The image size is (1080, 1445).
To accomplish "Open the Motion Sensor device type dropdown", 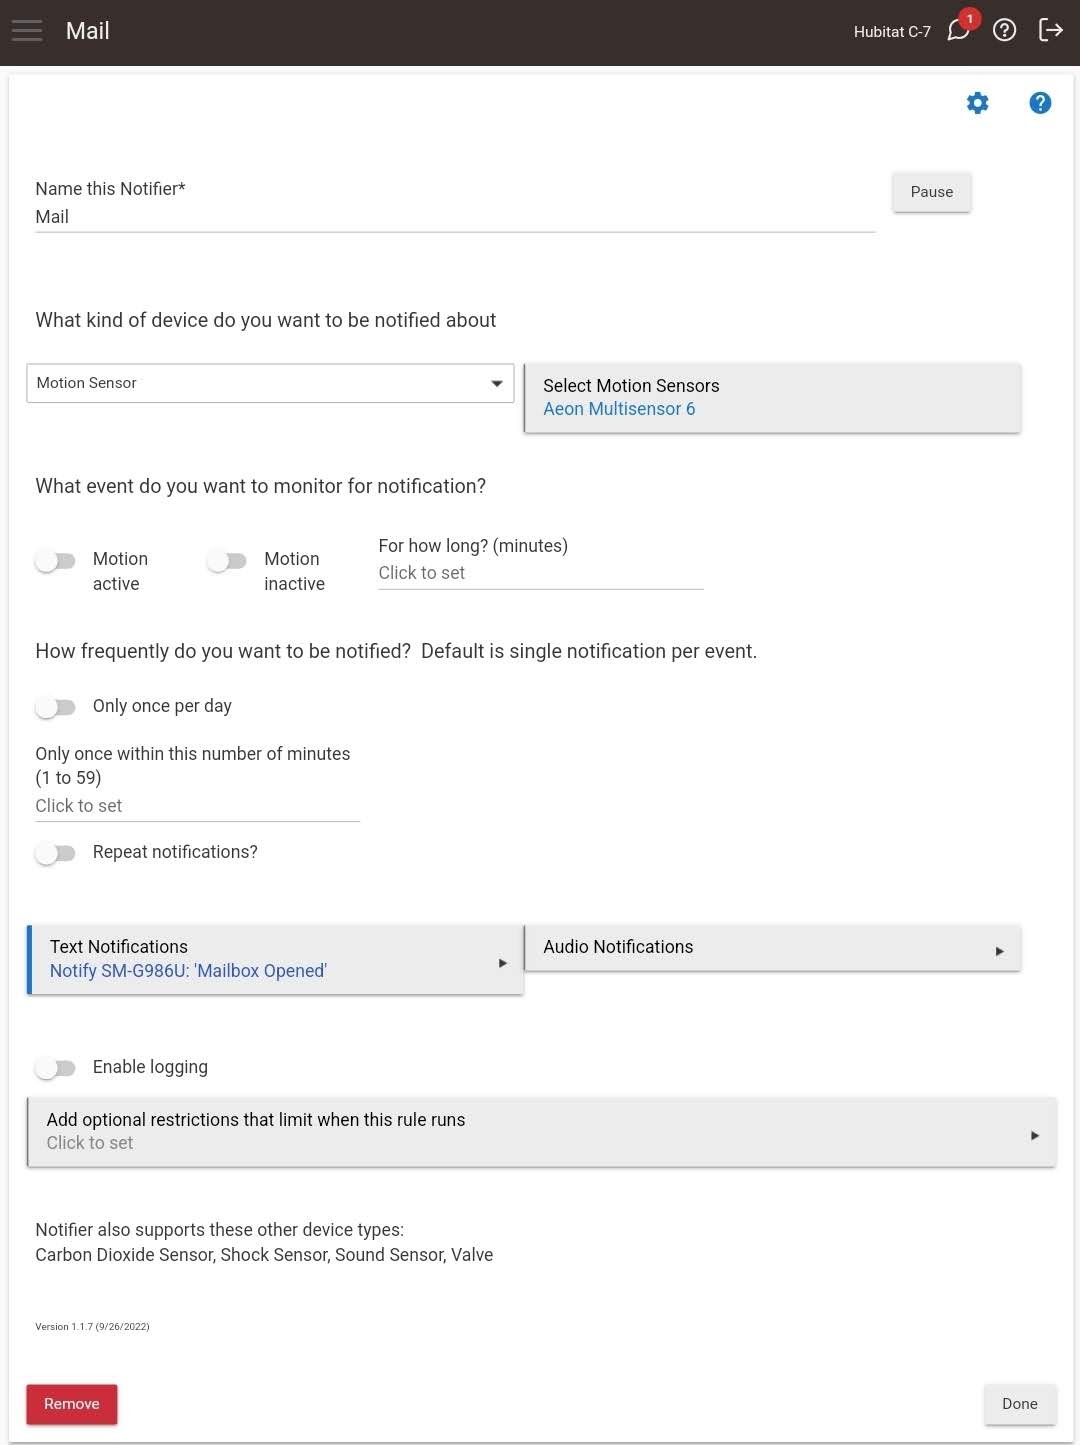I will (x=270, y=383).
